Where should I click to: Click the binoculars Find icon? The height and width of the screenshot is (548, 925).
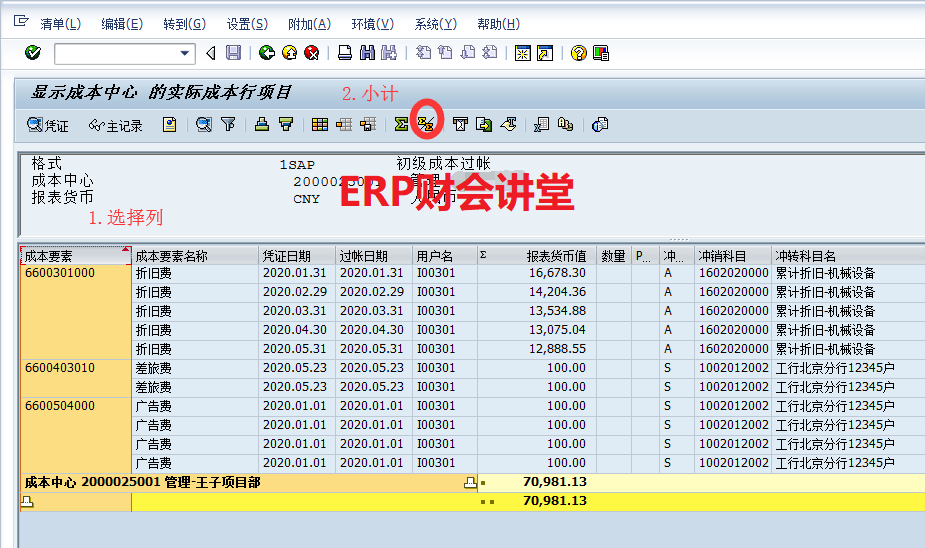(x=367, y=53)
